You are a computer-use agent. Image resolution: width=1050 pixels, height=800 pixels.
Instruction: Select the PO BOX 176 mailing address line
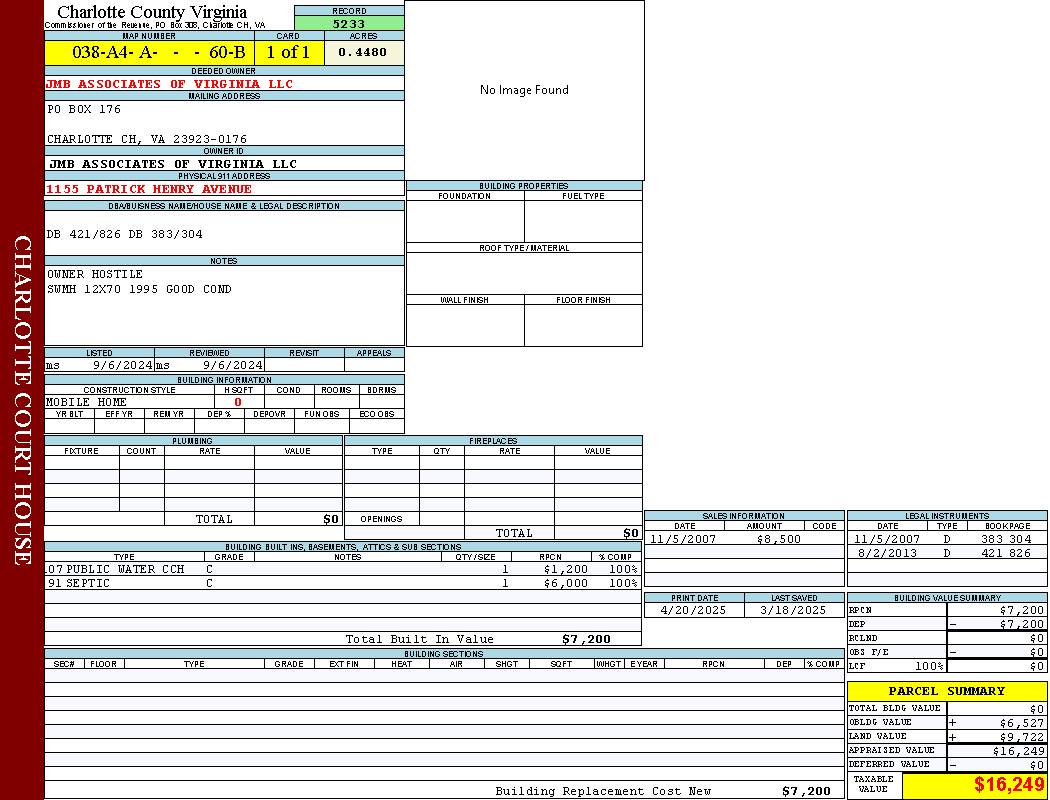(84, 109)
